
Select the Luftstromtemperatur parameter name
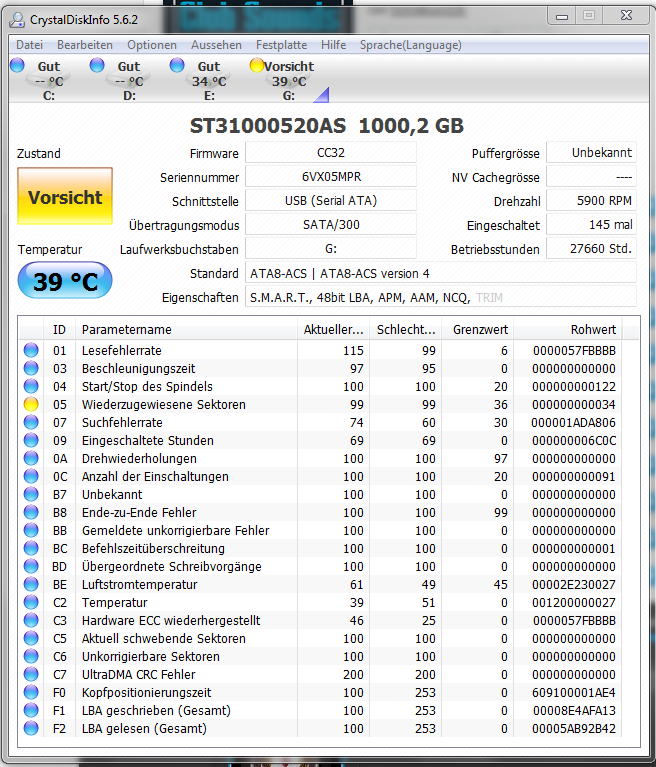click(139, 585)
